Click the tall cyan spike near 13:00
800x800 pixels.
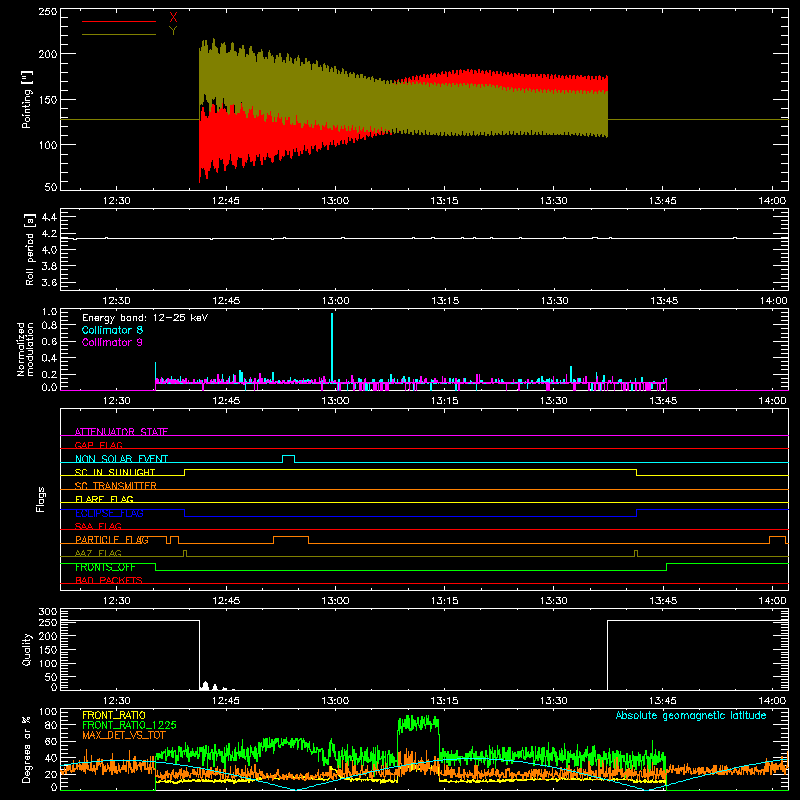332,347
